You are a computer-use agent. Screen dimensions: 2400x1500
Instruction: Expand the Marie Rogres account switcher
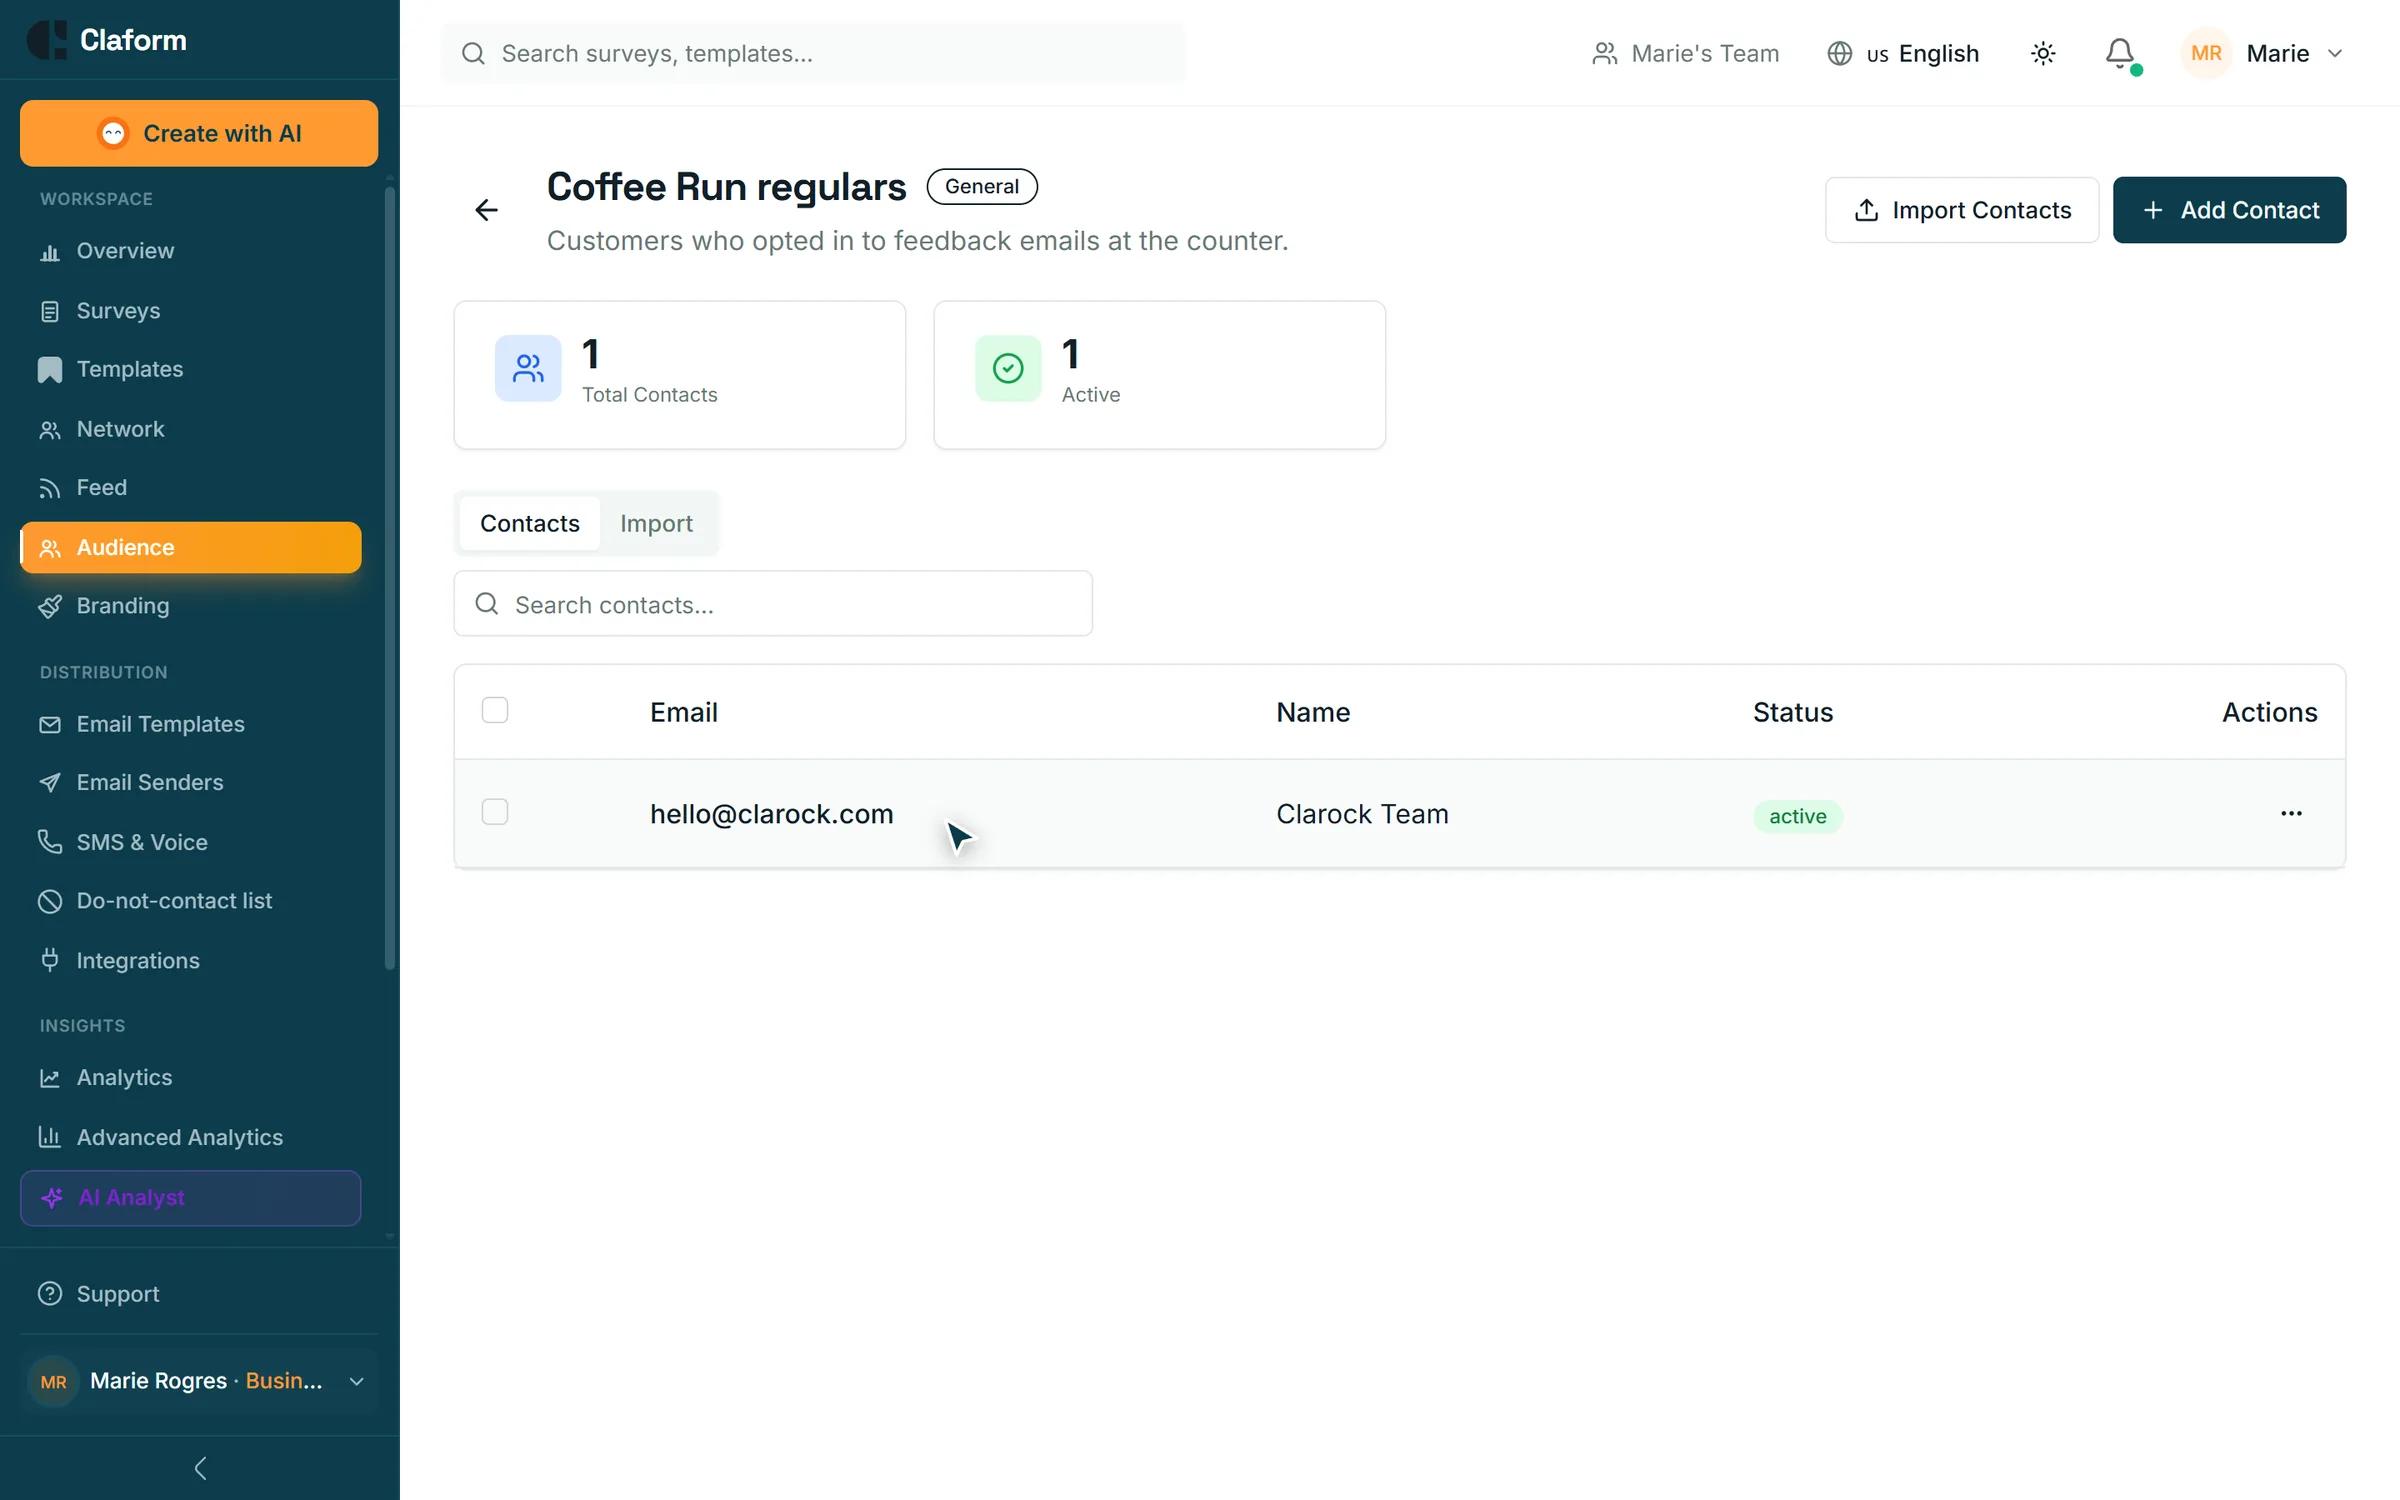click(x=199, y=1381)
